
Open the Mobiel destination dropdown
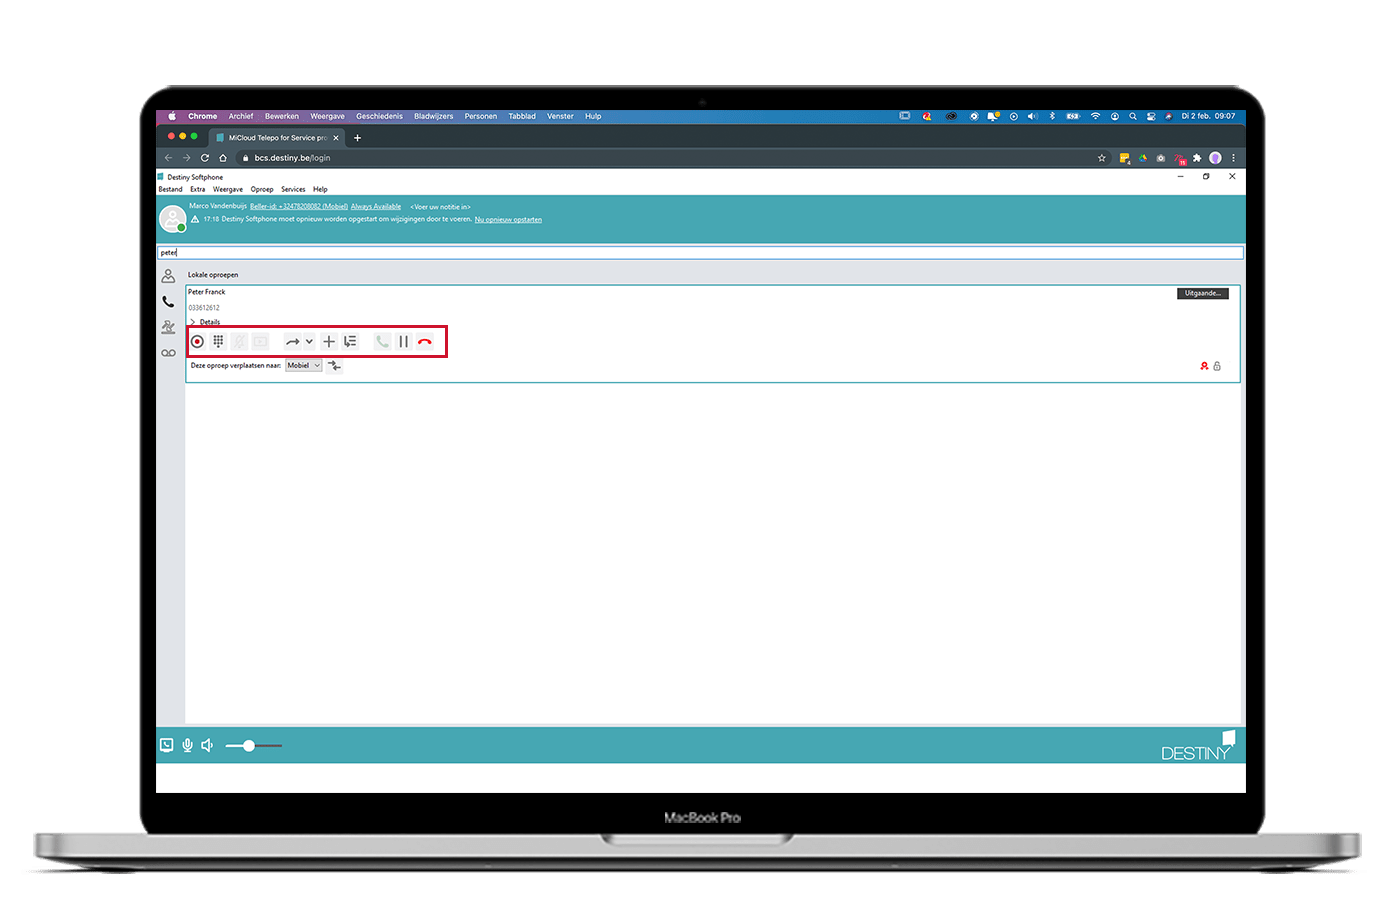303,366
